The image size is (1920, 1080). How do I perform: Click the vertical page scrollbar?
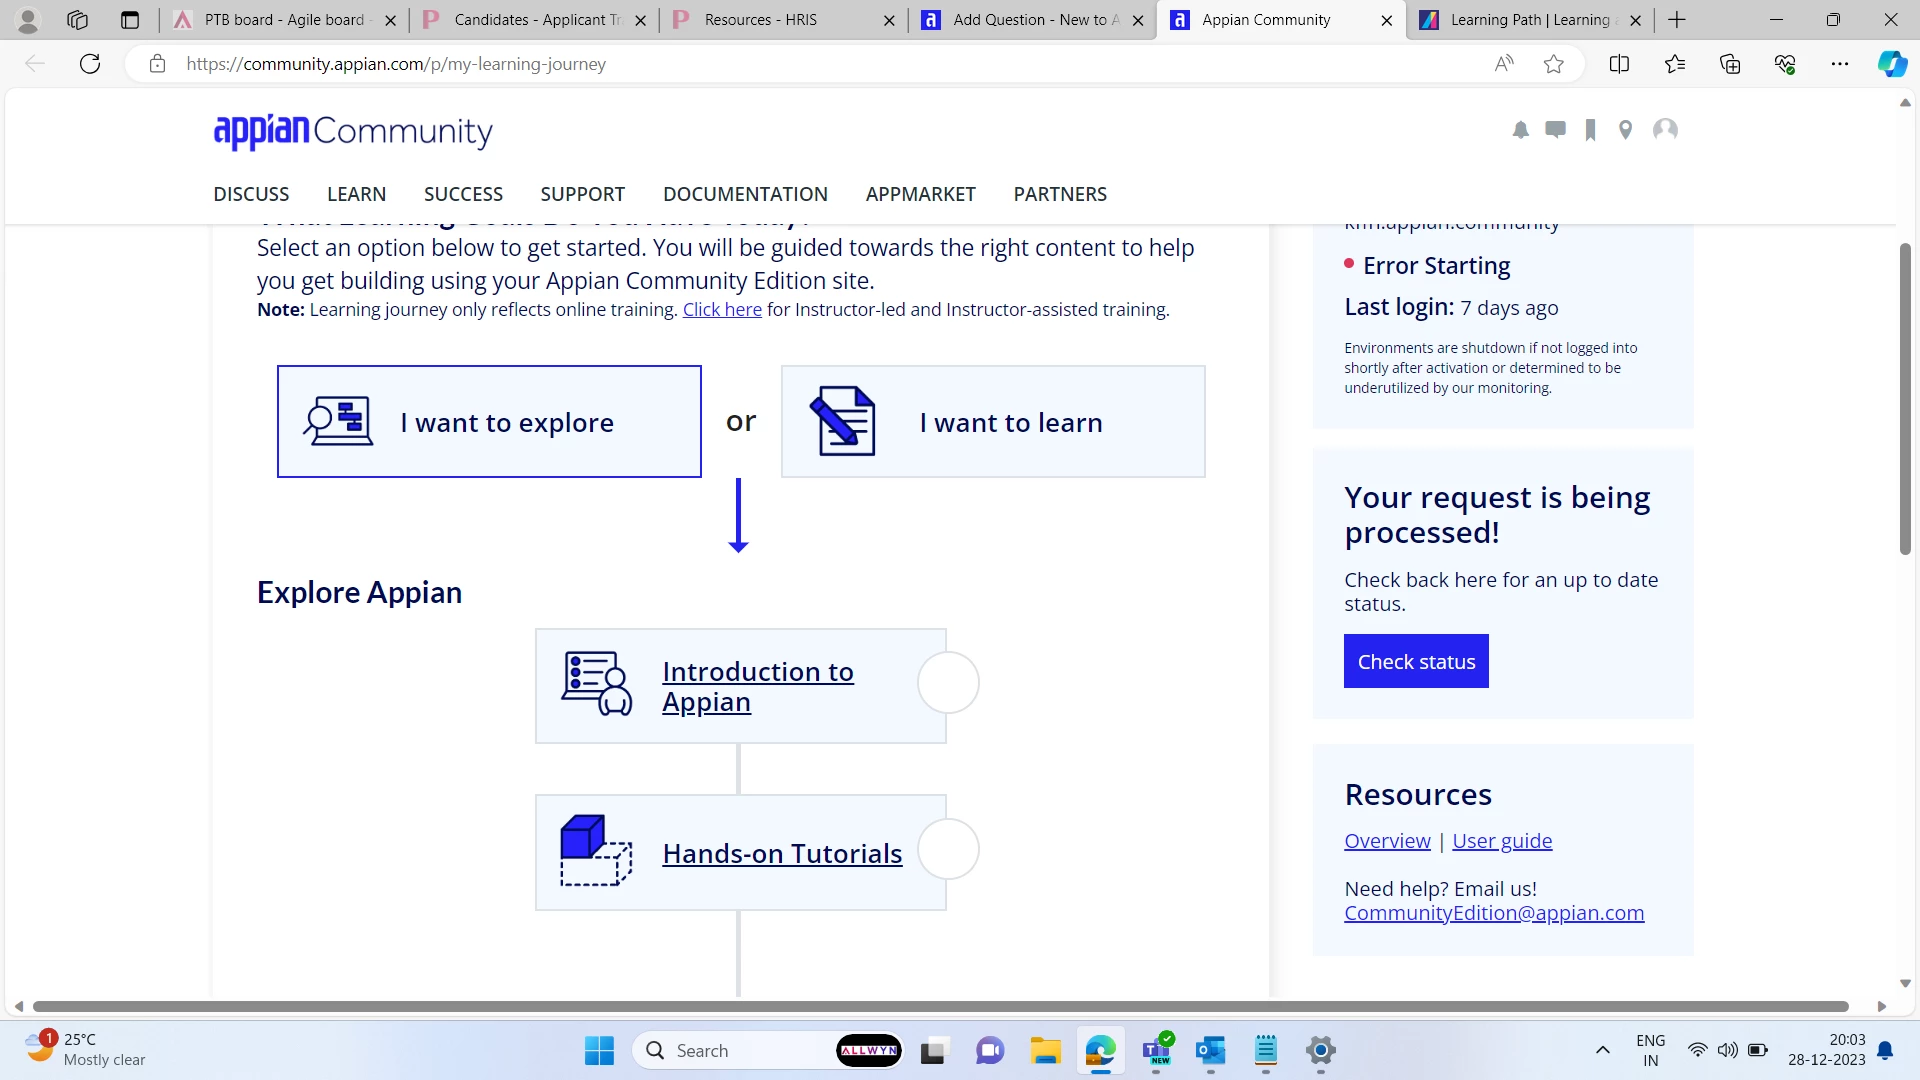[1905, 398]
